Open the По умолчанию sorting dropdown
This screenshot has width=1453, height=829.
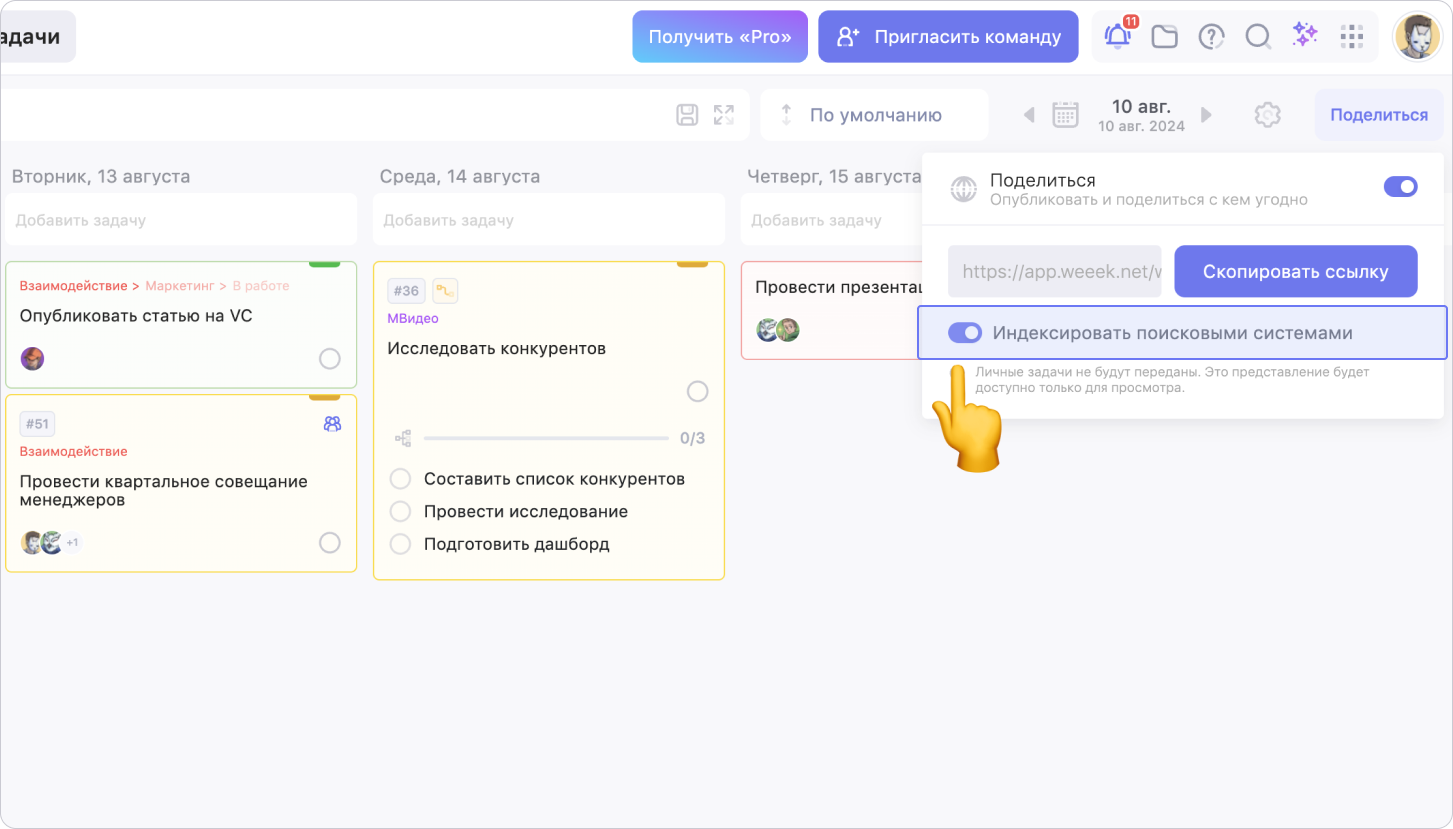click(x=874, y=115)
